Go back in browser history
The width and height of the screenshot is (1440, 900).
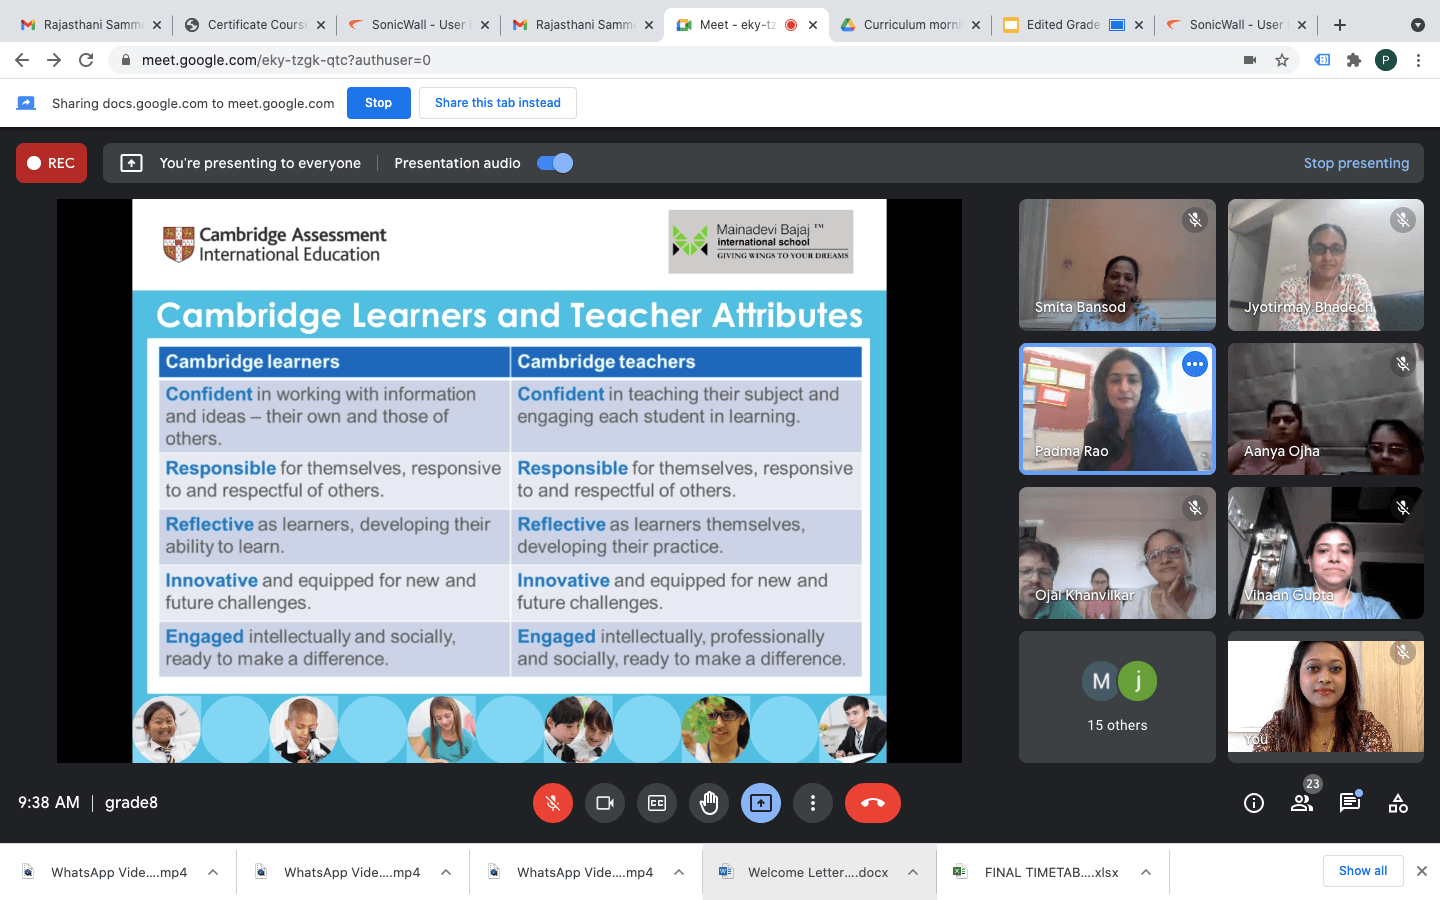tap(22, 60)
